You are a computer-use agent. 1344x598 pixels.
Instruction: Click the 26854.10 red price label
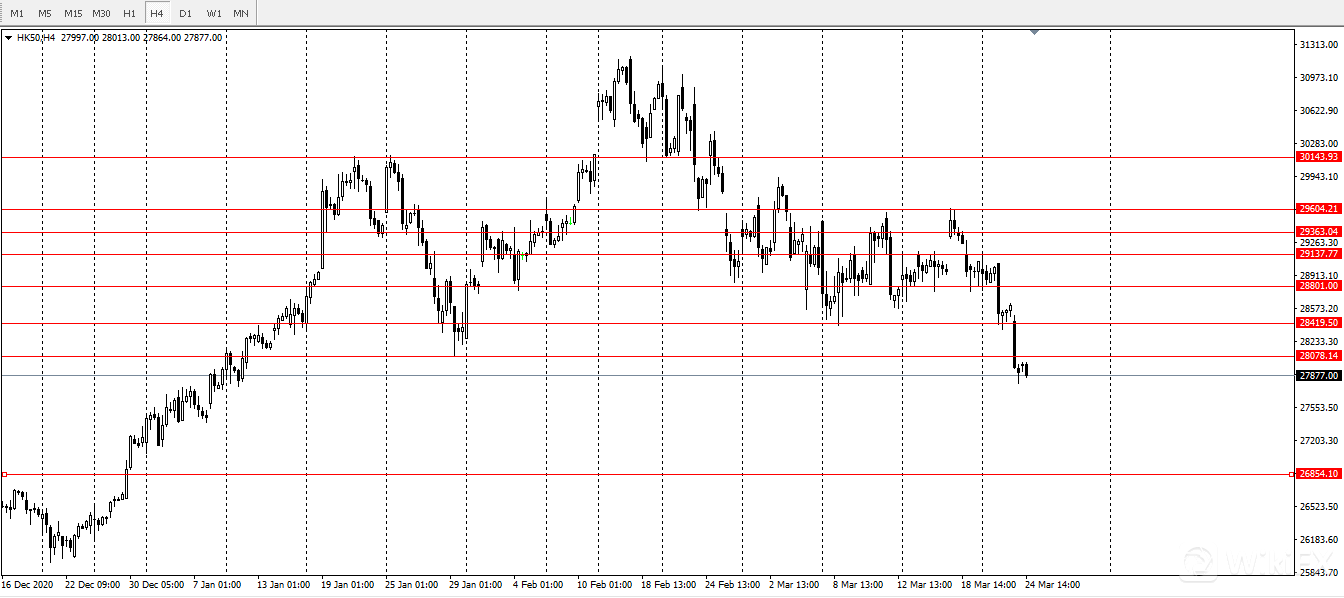pos(1318,474)
